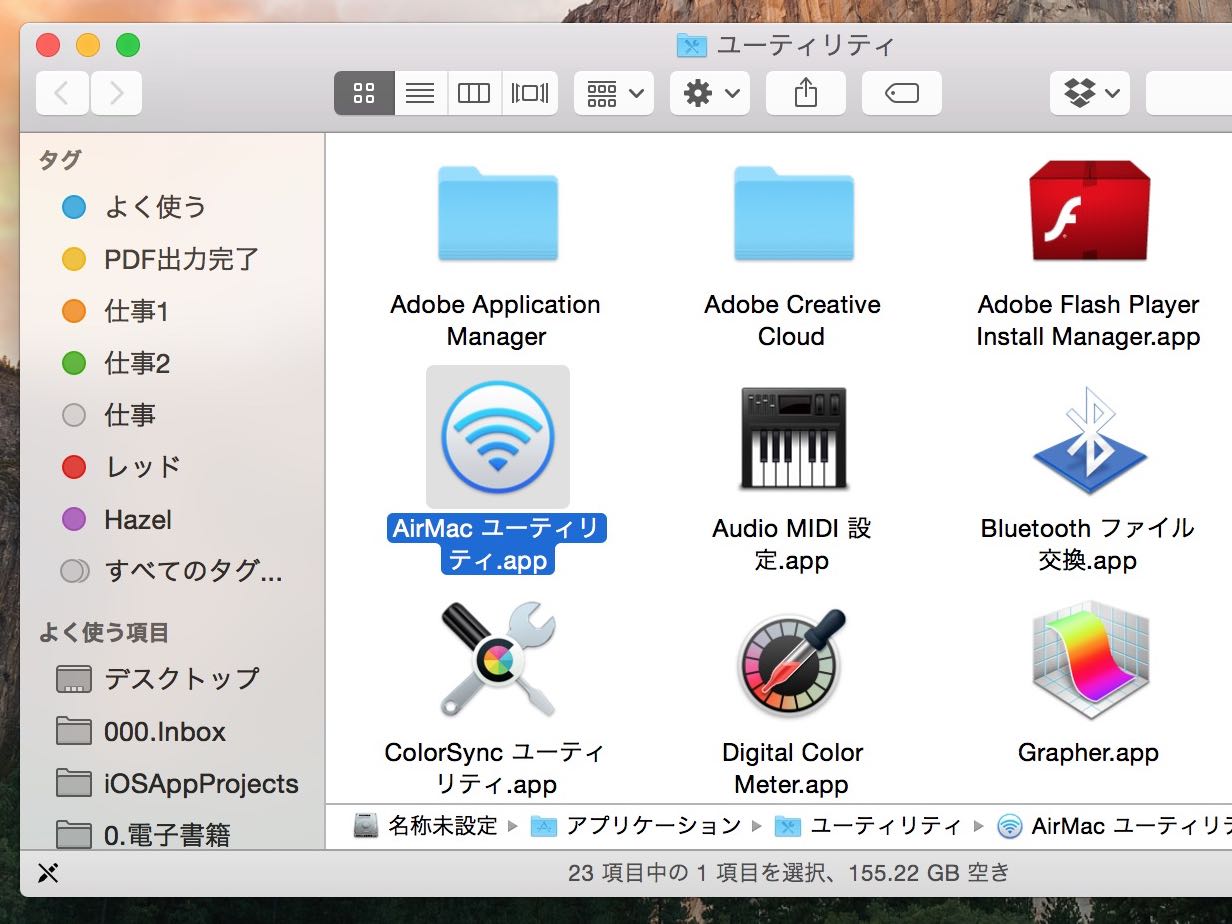Show all tags via すべてのタグ…

click(172, 571)
